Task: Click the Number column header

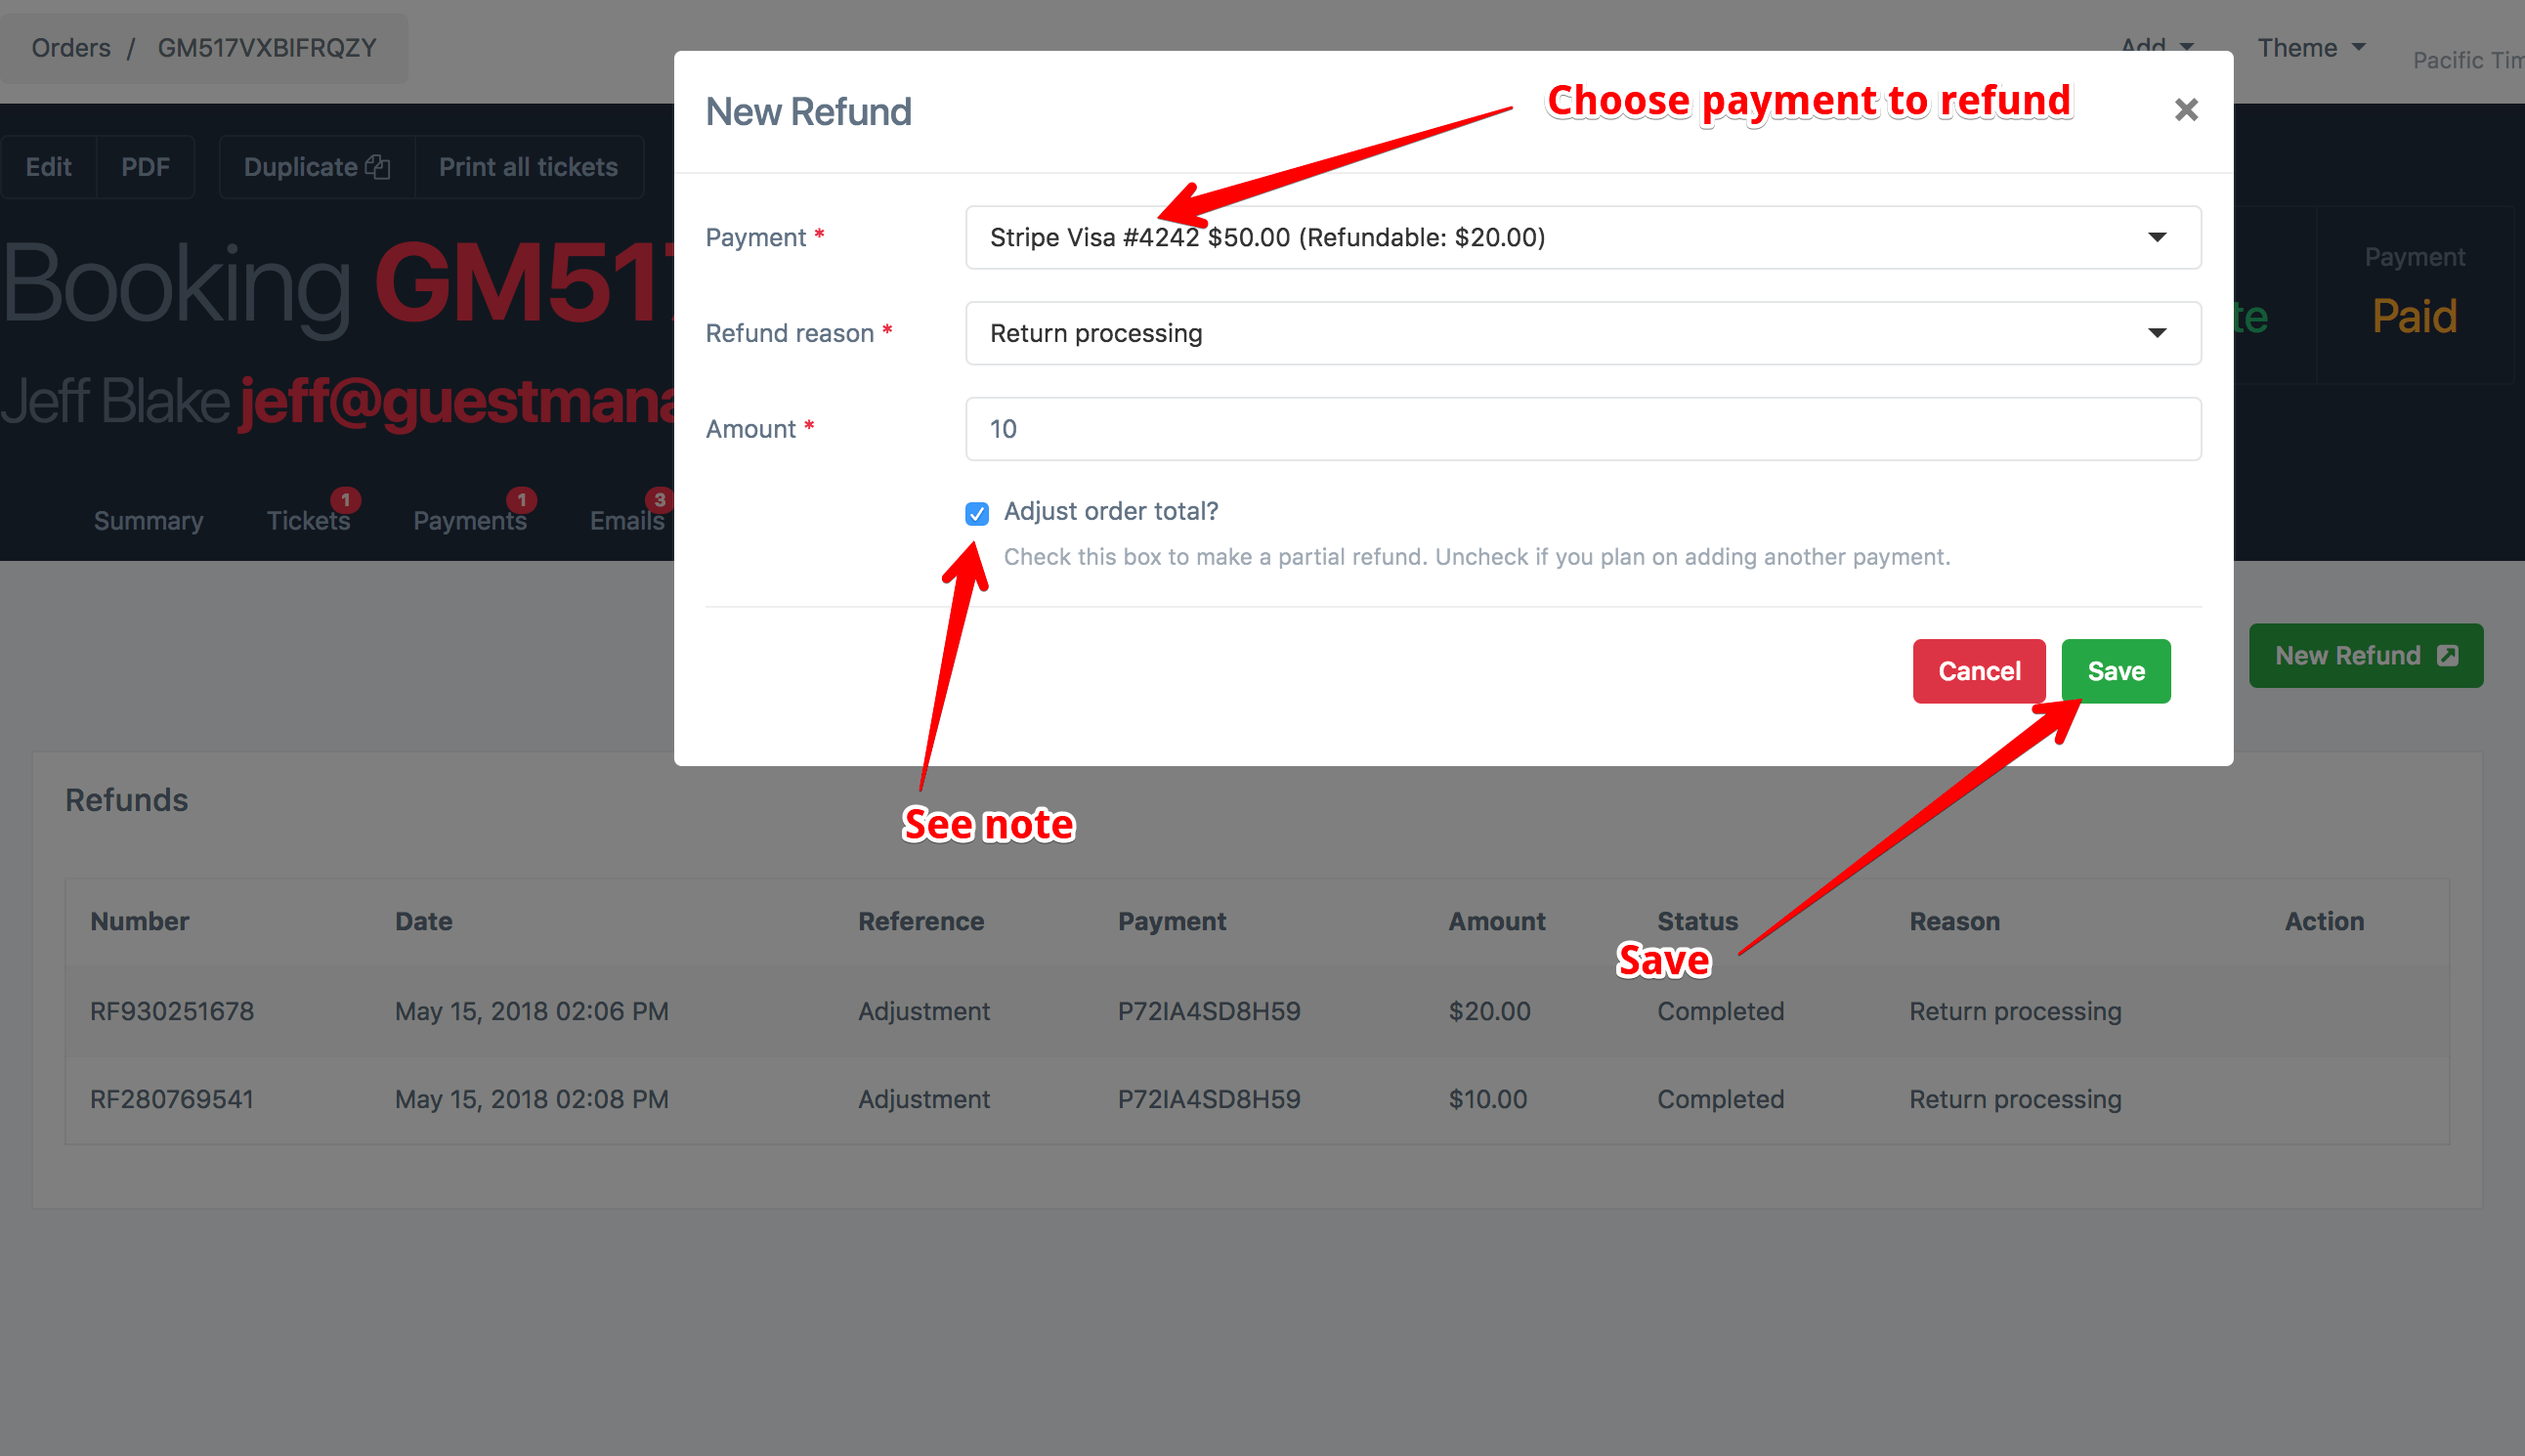Action: pyautogui.click(x=140, y=921)
